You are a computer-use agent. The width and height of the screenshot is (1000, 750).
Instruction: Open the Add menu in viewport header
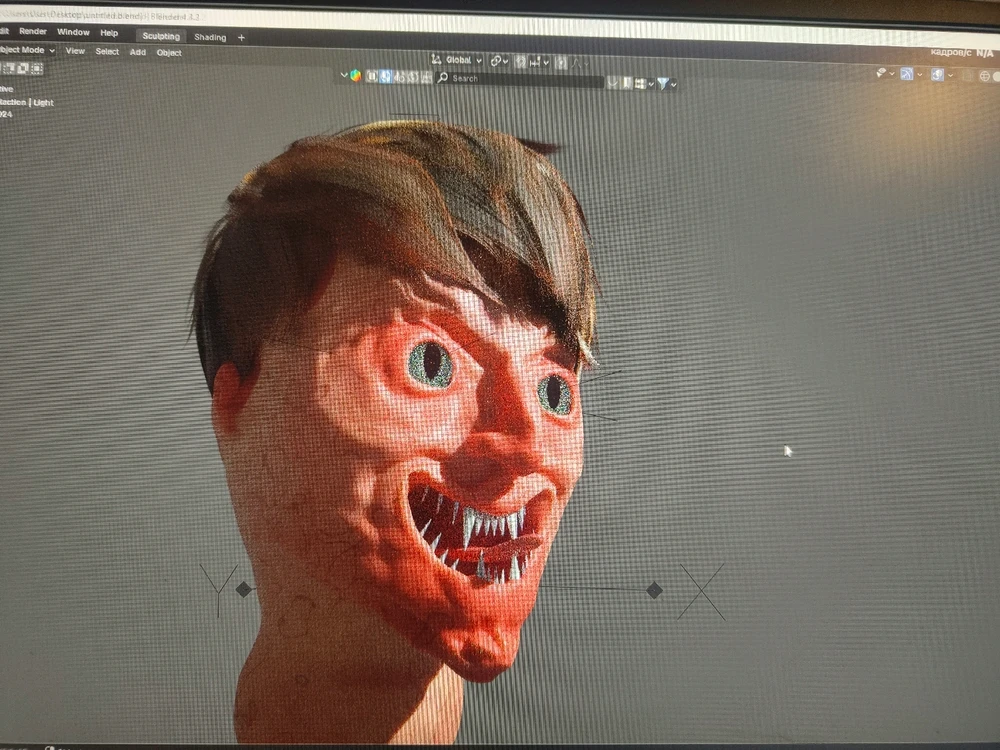(138, 52)
